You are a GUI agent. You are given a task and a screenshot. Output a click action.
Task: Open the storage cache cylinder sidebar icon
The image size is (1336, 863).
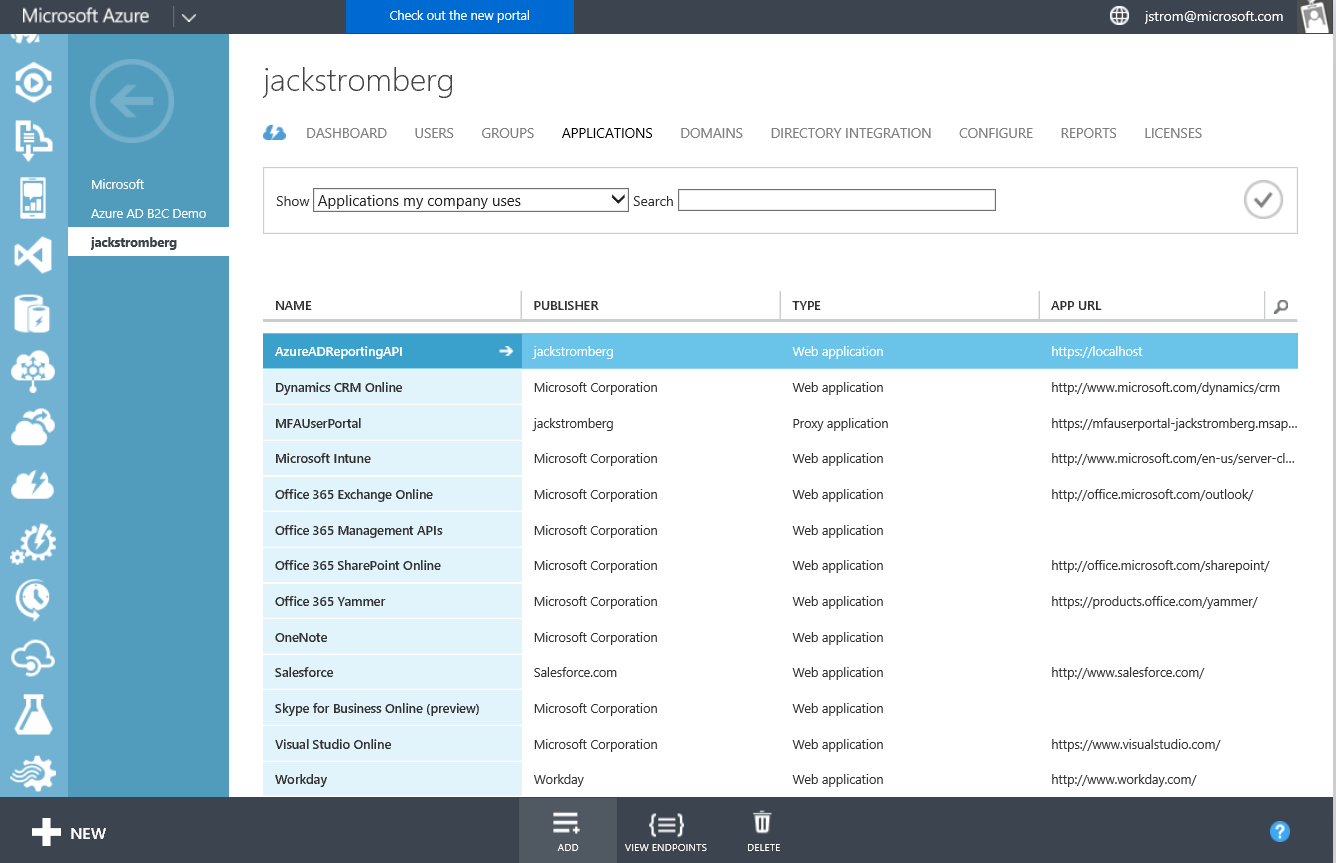33,313
